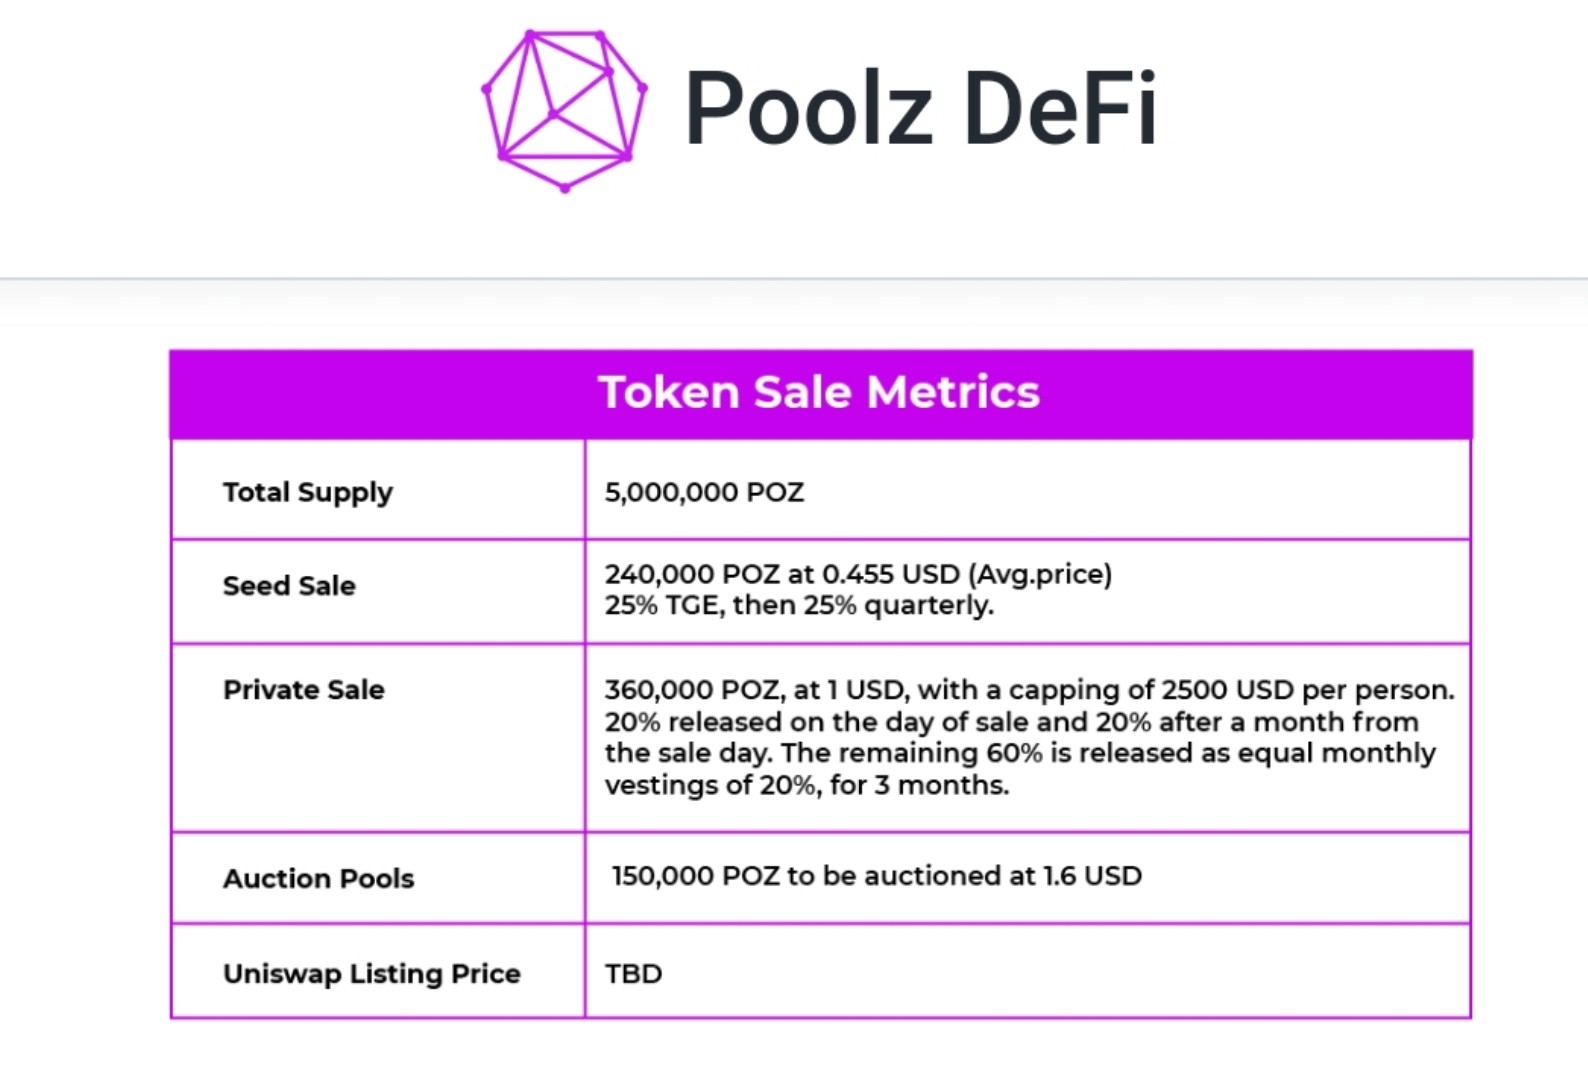This screenshot has height=1080, width=1588.
Task: Select the remaining 60% monthly release line
Action: tap(1020, 753)
